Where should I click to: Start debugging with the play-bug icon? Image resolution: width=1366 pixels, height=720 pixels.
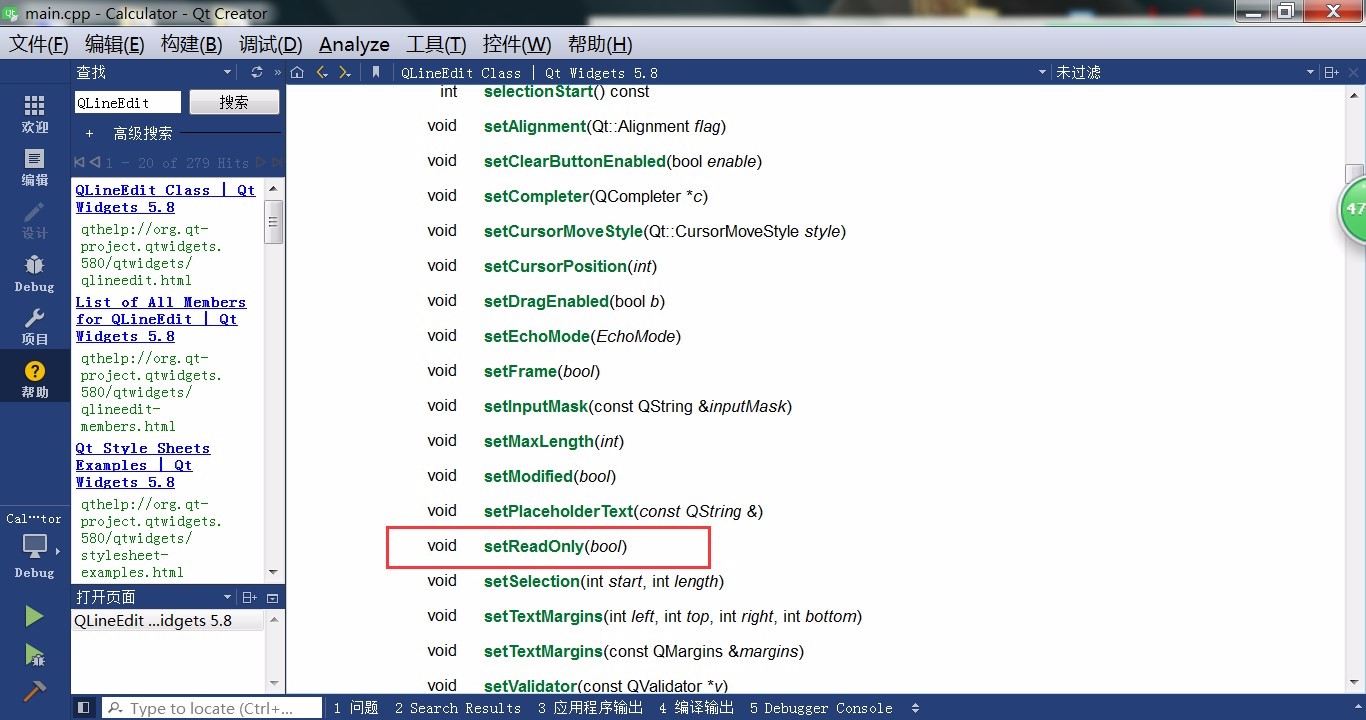point(35,655)
